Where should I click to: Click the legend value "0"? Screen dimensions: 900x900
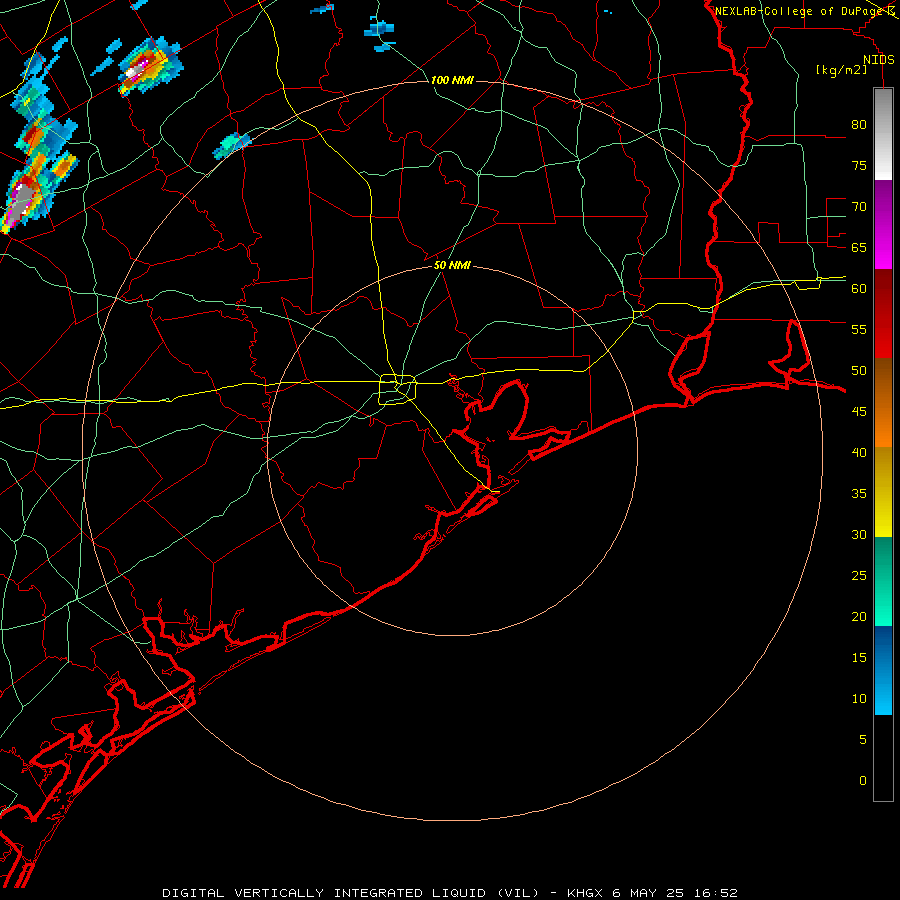(x=863, y=781)
